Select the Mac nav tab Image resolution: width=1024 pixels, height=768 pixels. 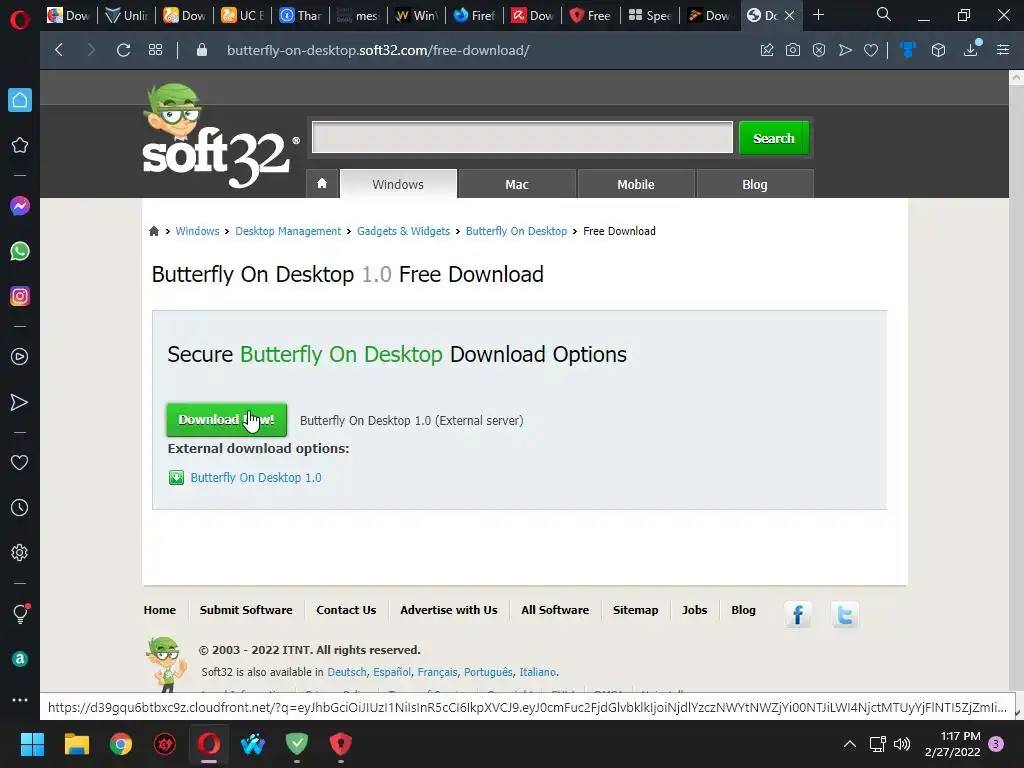point(517,184)
